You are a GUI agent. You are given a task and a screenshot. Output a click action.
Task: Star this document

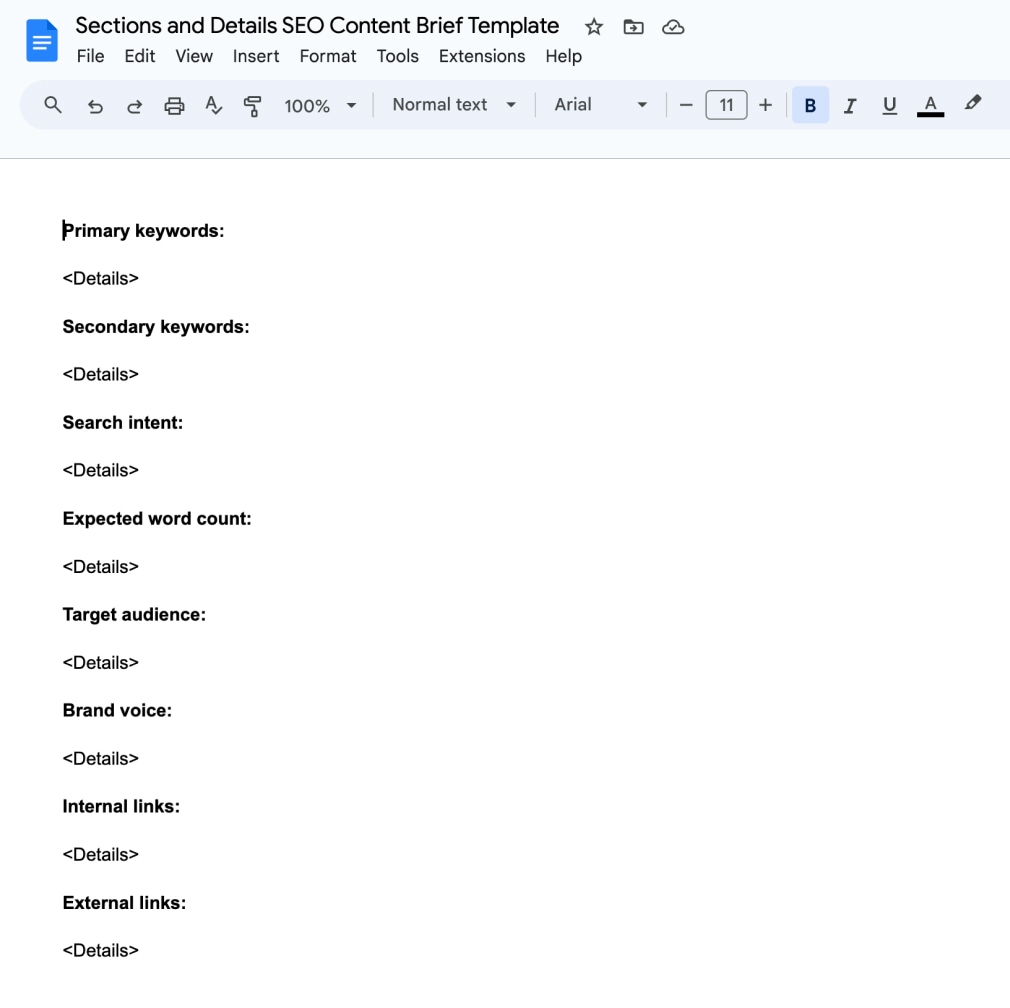click(593, 27)
